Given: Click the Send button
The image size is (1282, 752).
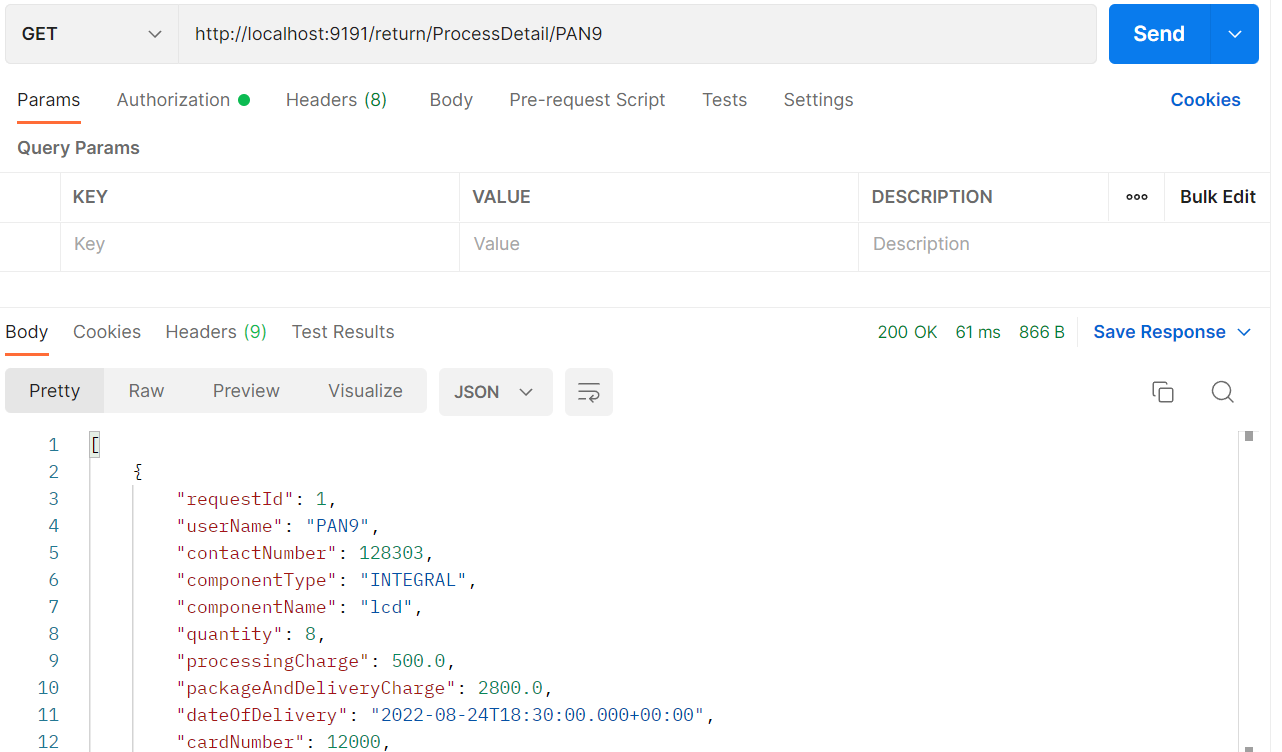Looking at the screenshot, I should point(1157,33).
